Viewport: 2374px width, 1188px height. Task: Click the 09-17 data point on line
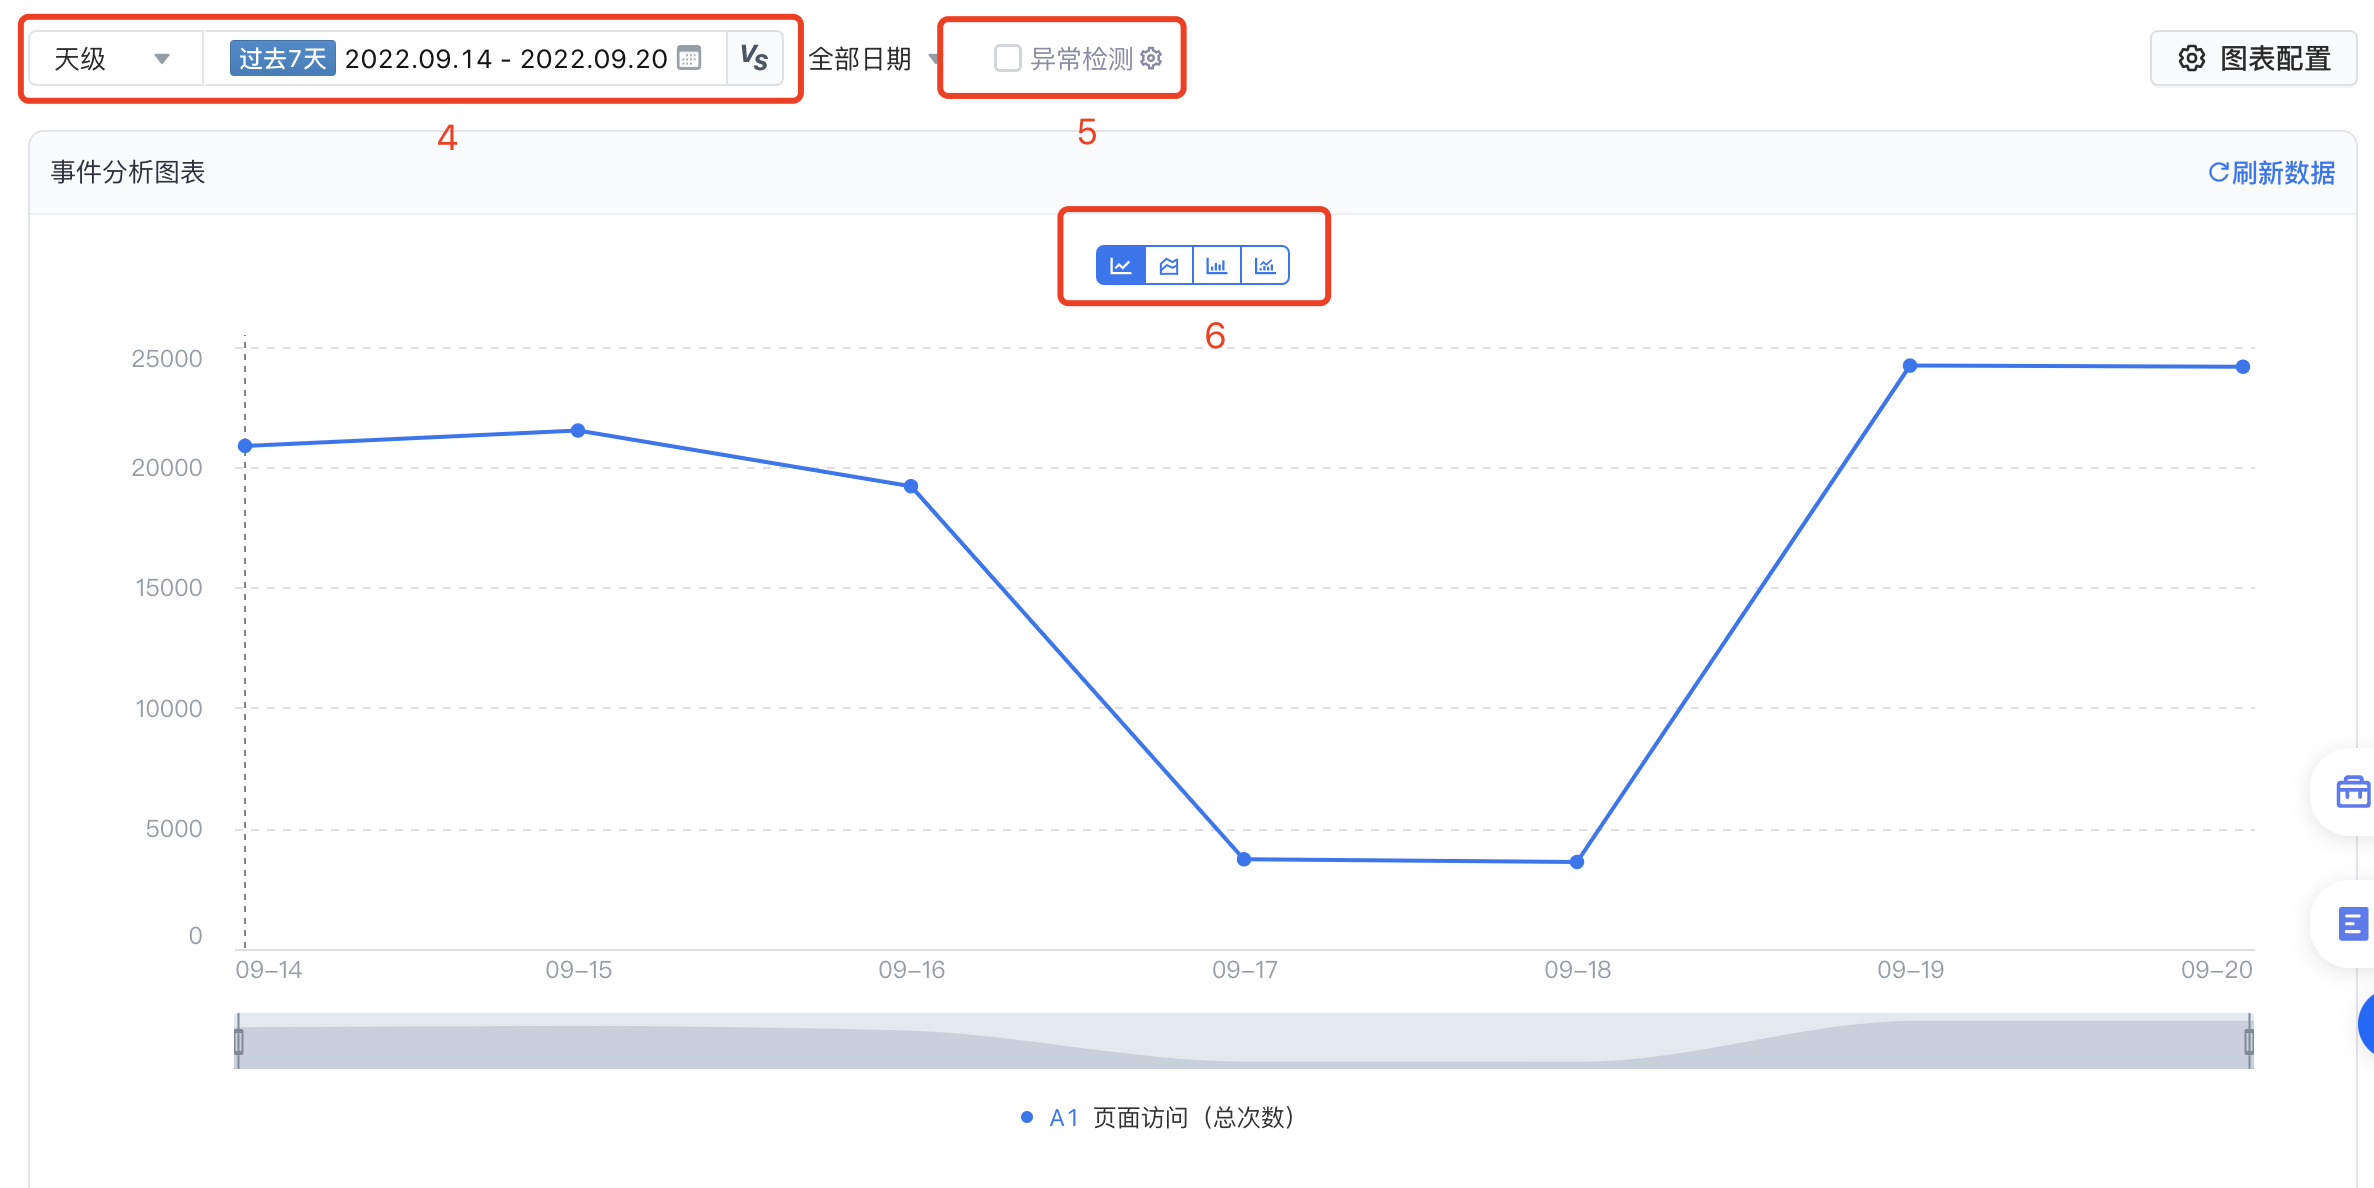click(1244, 859)
